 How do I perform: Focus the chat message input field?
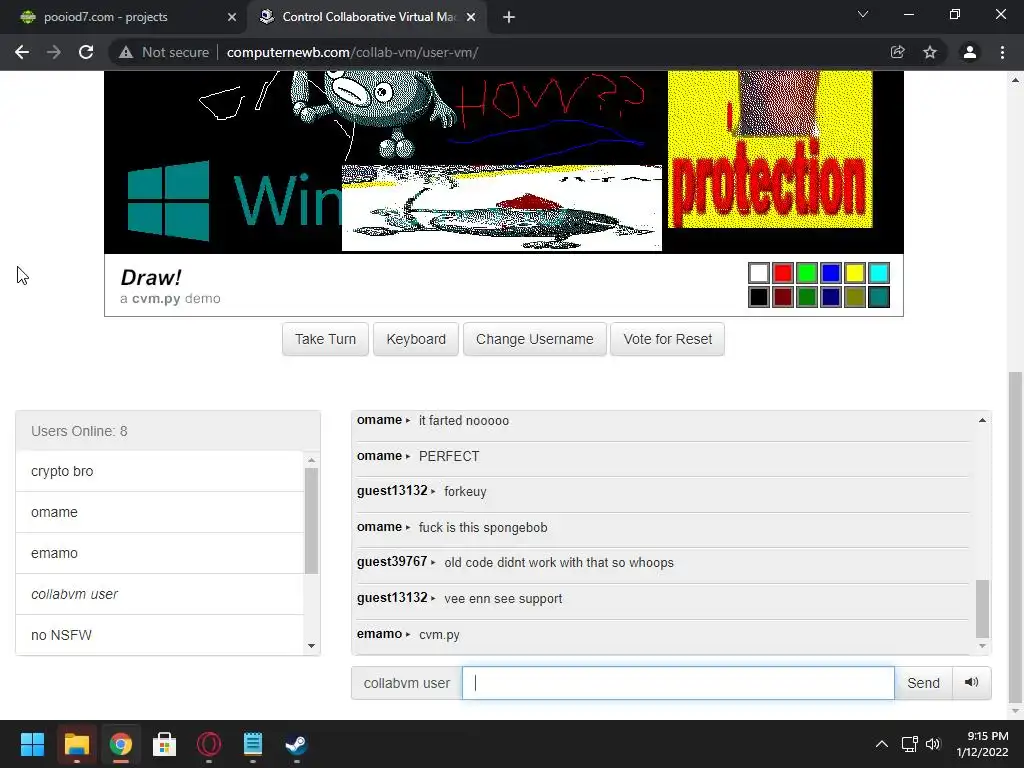point(678,683)
